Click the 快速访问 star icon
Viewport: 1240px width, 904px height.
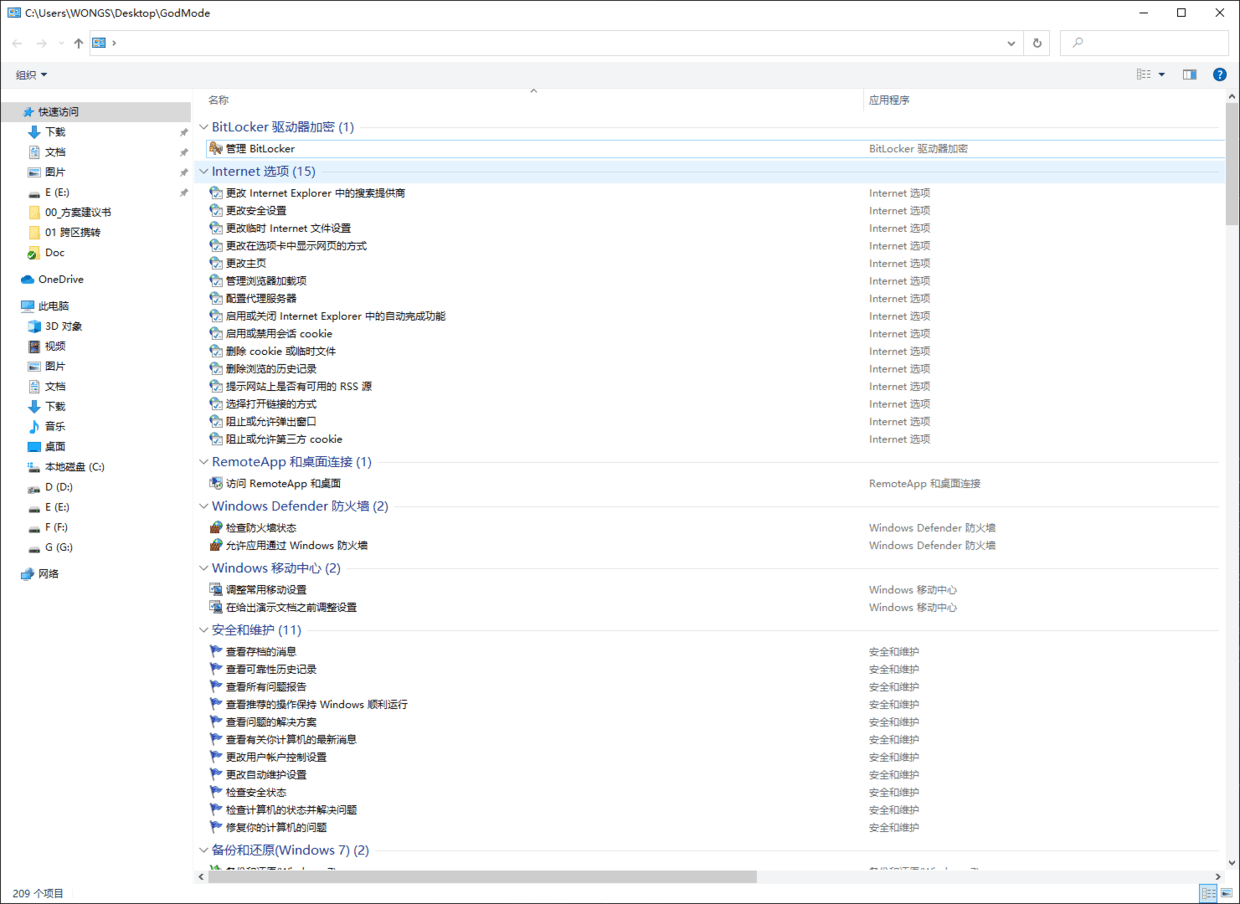[x=28, y=112]
